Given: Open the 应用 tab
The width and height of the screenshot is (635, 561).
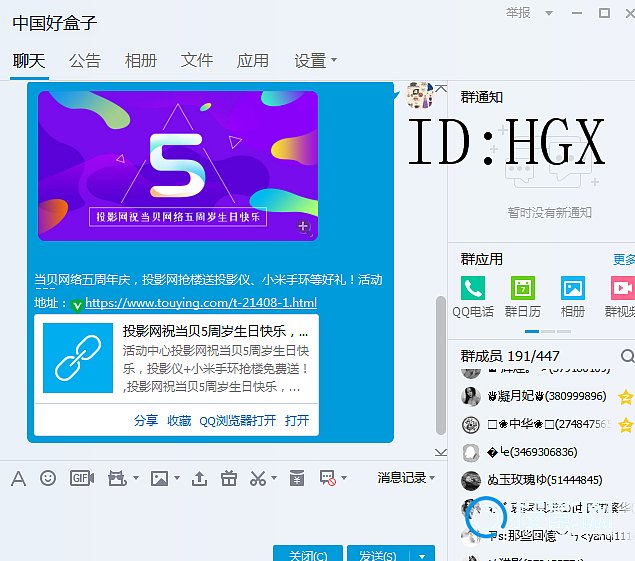Looking at the screenshot, I should tap(253, 61).
